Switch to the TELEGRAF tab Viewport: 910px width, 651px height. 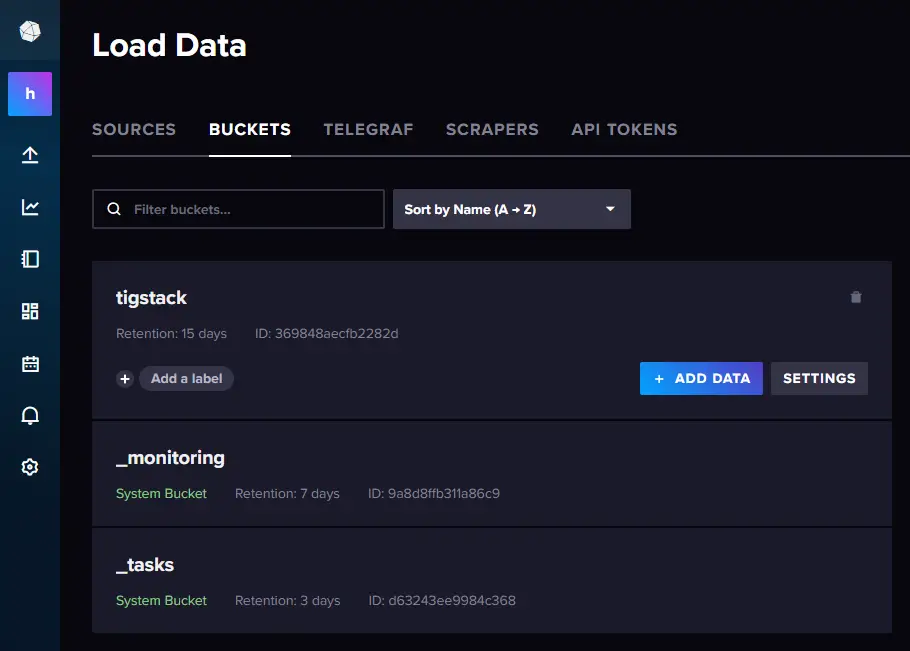coord(368,129)
